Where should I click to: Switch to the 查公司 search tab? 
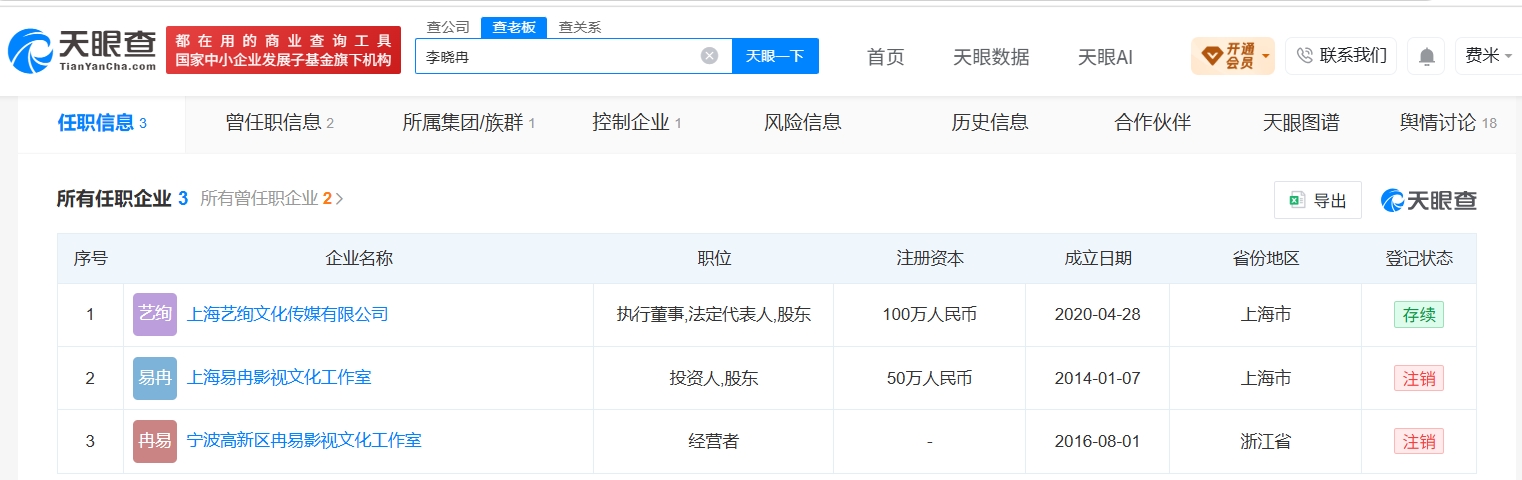448,27
